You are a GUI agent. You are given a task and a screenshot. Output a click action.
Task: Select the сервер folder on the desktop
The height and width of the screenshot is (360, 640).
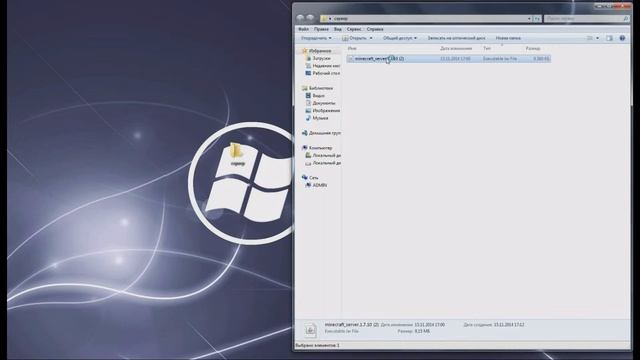pos(237,154)
